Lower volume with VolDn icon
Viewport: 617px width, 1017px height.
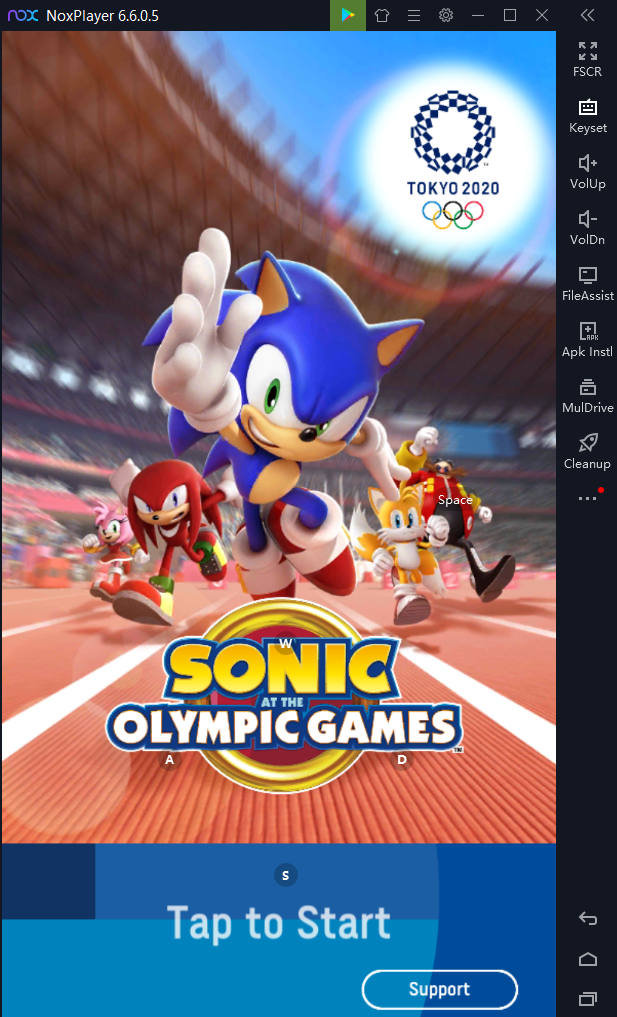click(587, 228)
